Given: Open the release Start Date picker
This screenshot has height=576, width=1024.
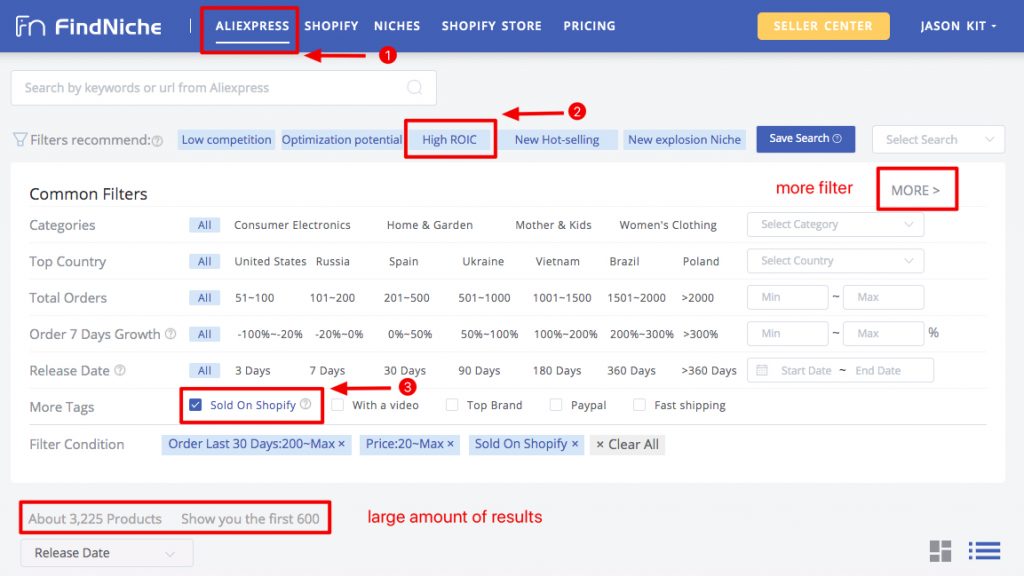Looking at the screenshot, I should [806, 370].
